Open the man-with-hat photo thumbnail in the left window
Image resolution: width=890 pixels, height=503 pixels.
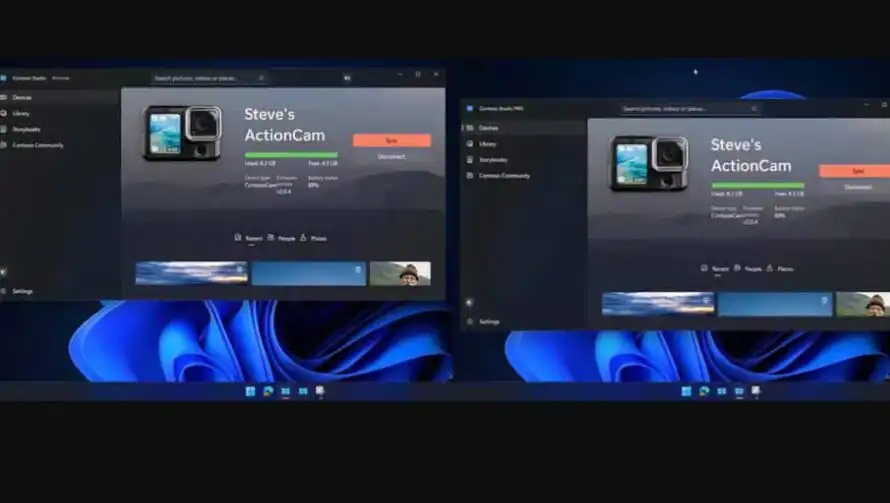tap(400, 273)
